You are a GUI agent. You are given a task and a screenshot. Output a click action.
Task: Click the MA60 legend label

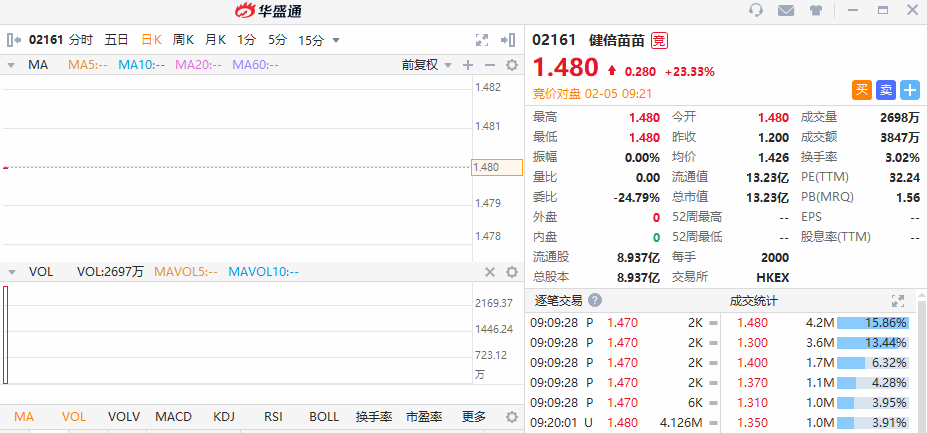click(x=255, y=65)
